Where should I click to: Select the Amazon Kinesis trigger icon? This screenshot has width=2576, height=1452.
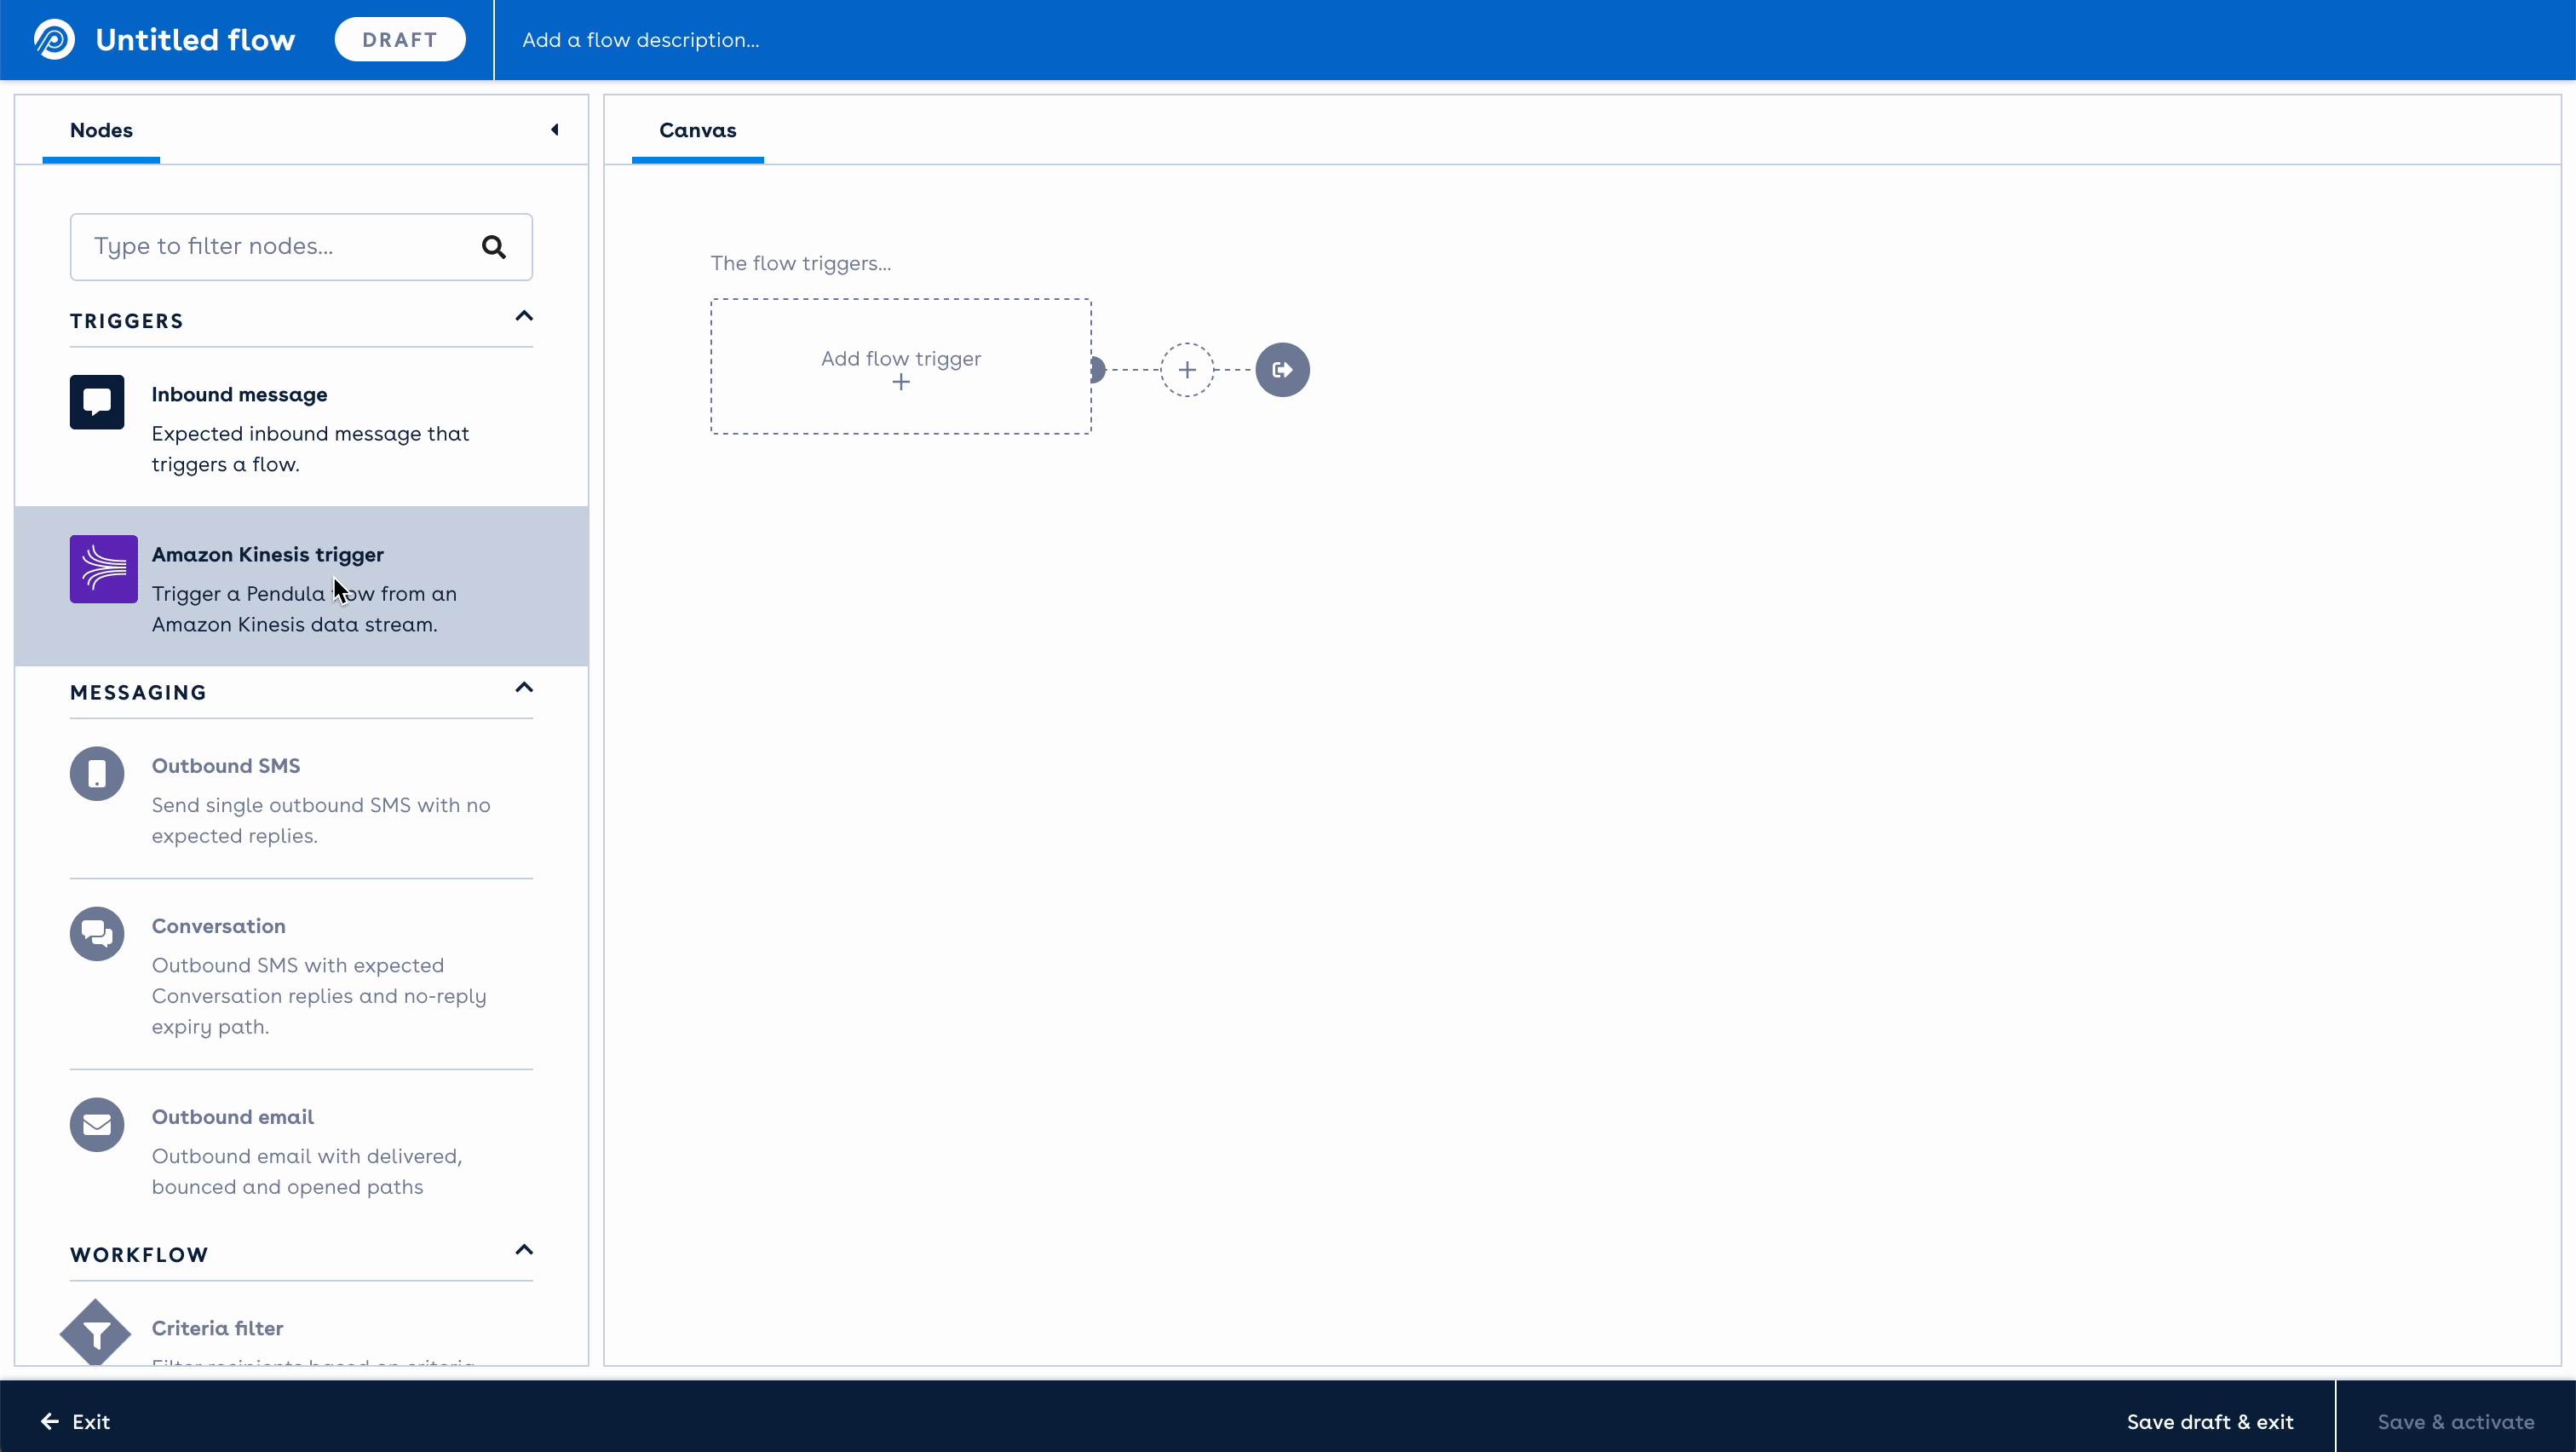coord(104,569)
